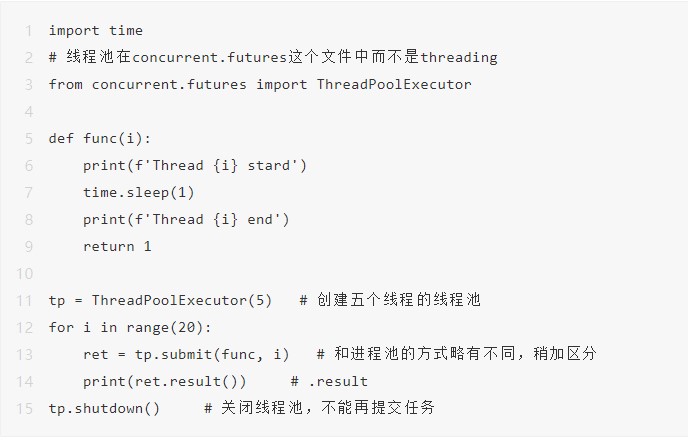Click line number 4 in the gutter
Image resolution: width=688 pixels, height=441 pixels.
click(28, 111)
